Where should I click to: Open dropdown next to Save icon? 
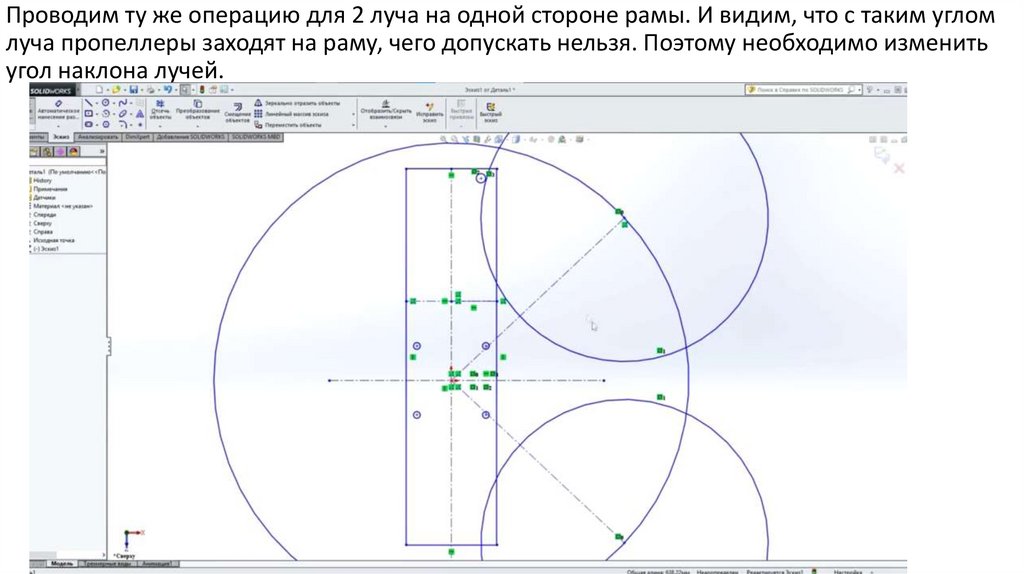pos(142,89)
